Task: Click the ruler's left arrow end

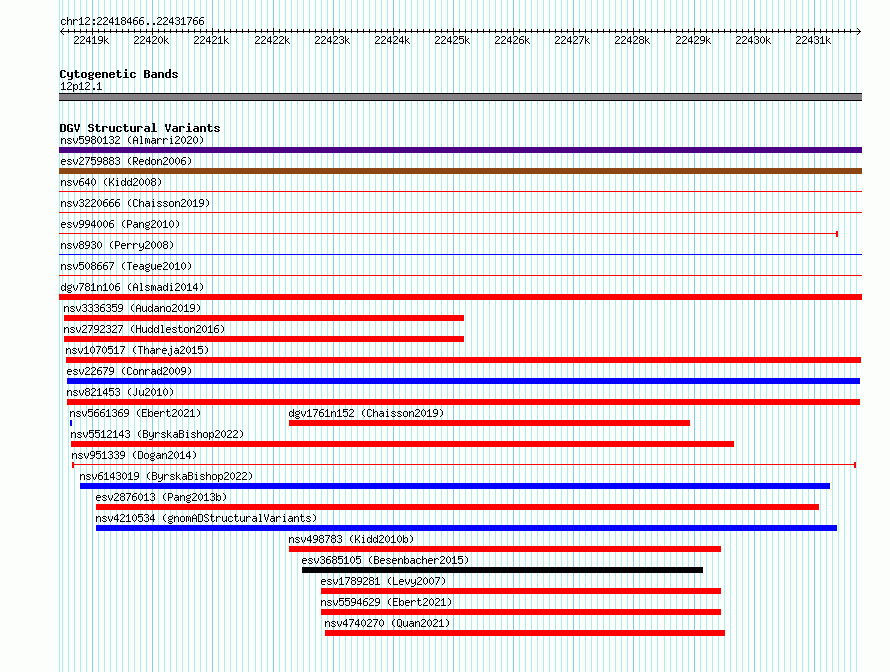Action: (x=62, y=31)
